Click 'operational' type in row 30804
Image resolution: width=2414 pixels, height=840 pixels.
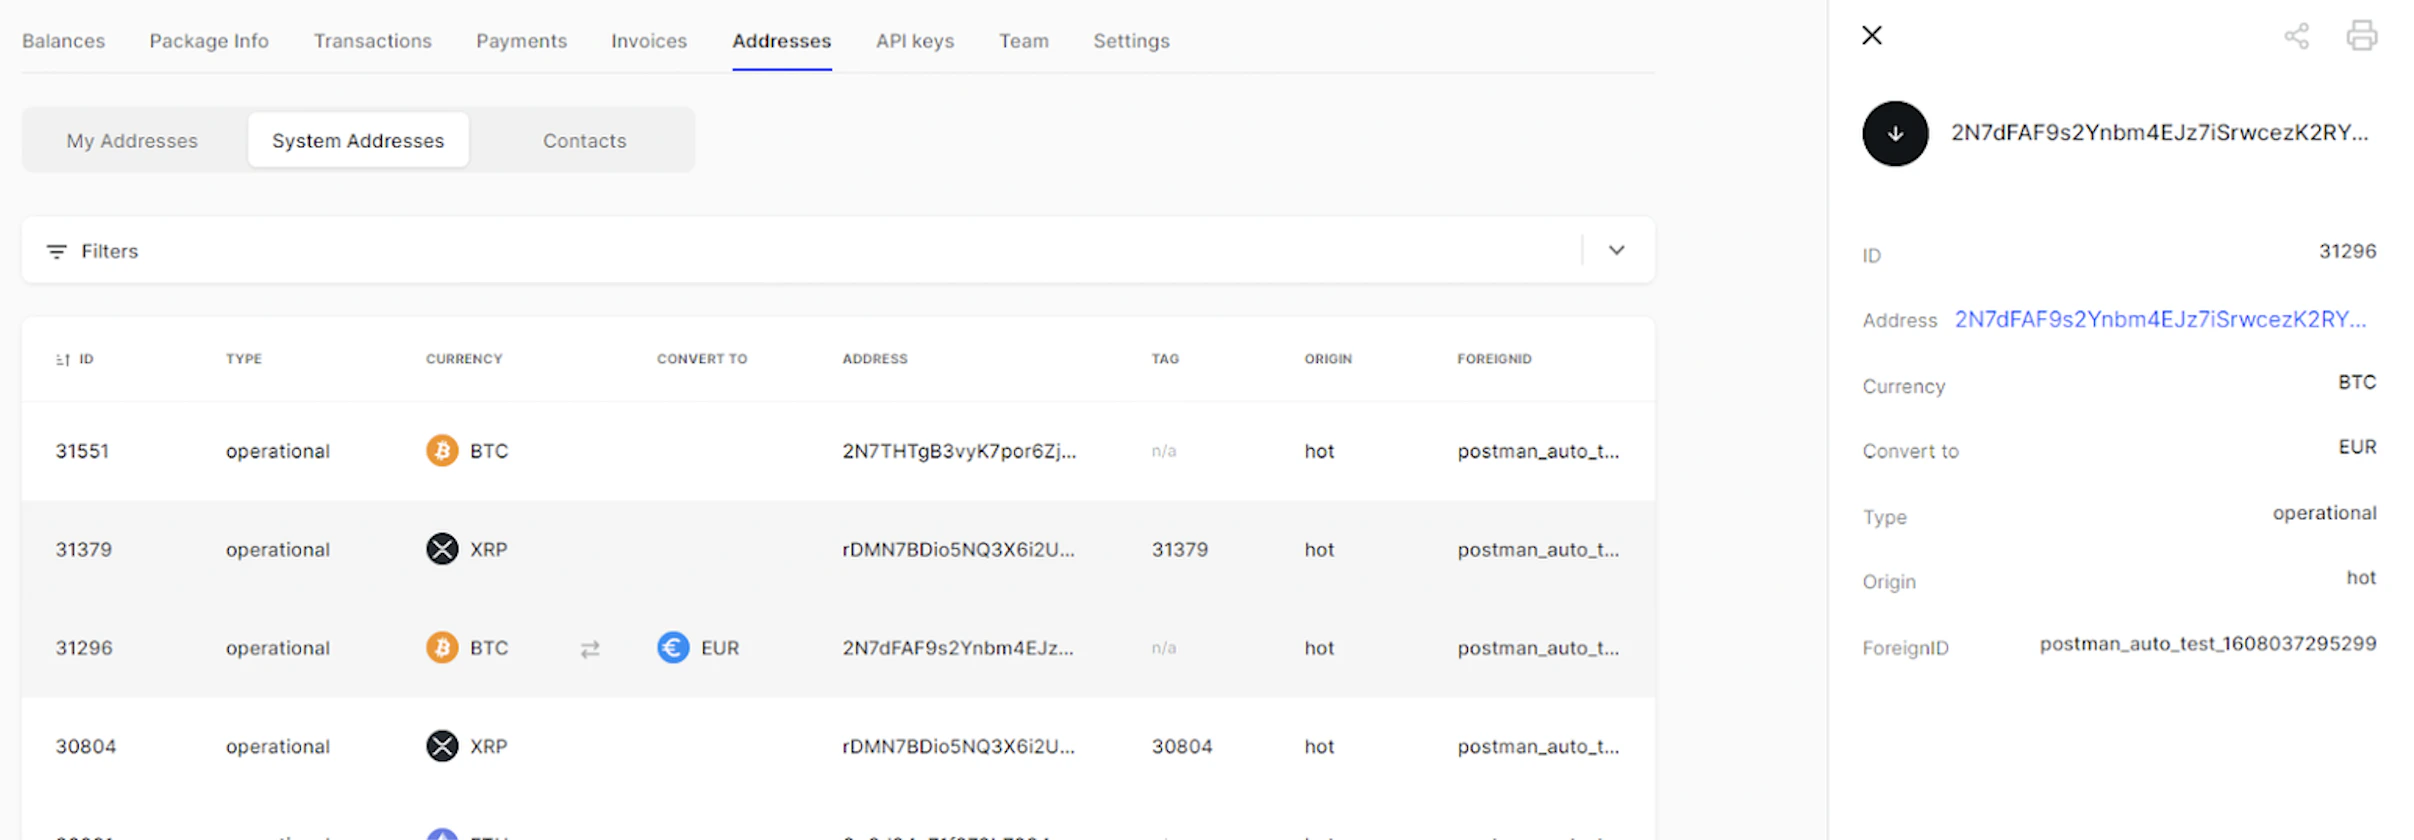(x=278, y=747)
